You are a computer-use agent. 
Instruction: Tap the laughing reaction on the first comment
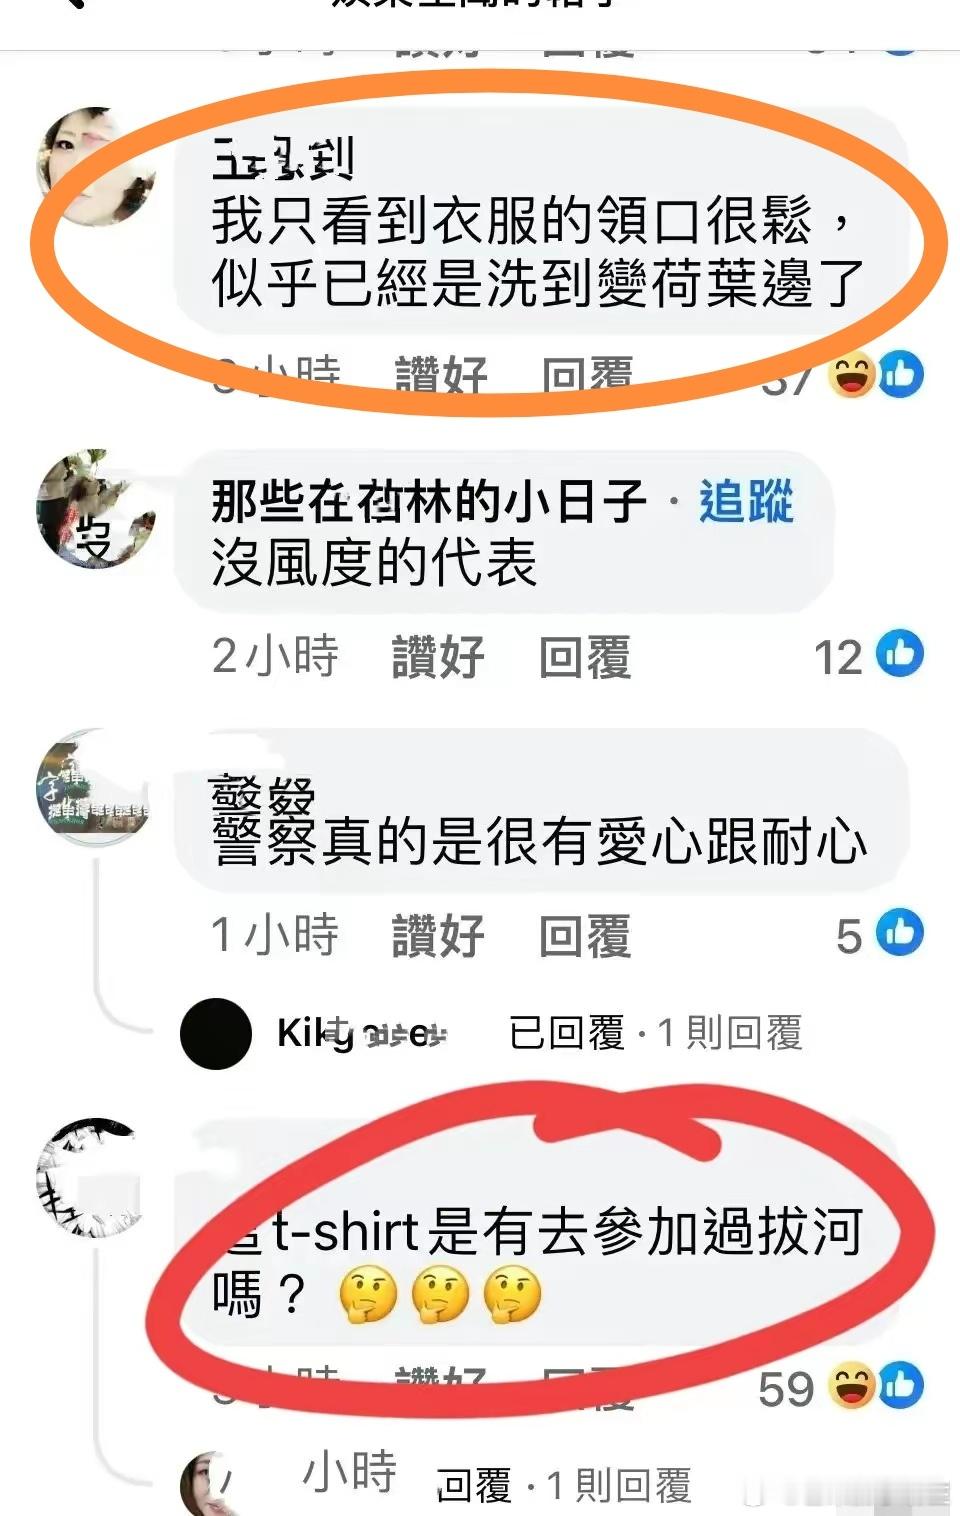click(x=853, y=375)
